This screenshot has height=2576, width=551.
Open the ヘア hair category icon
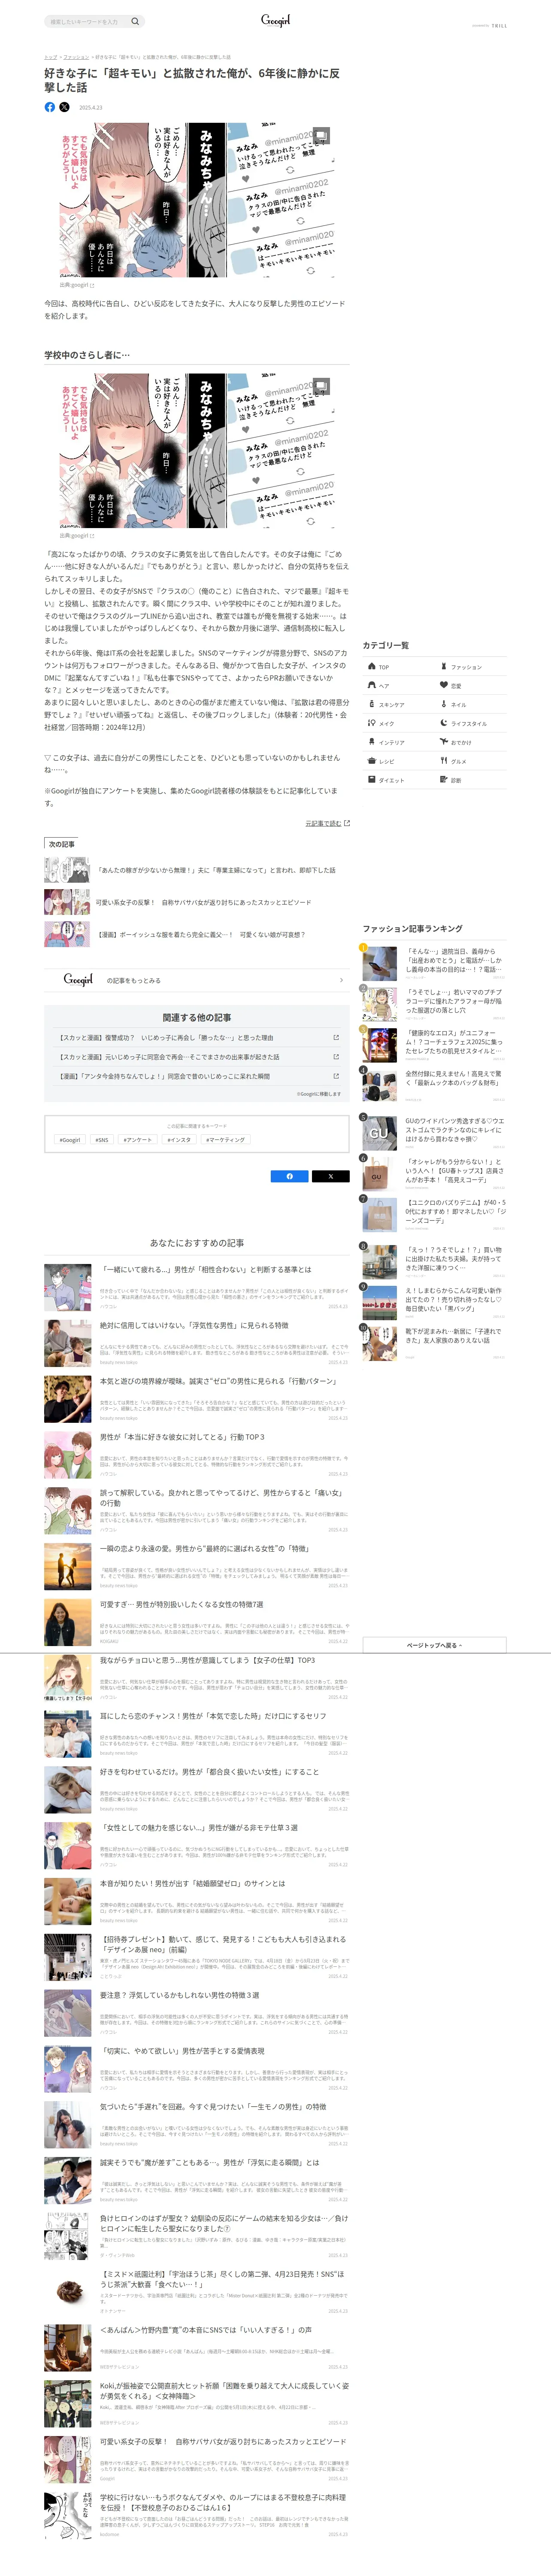click(x=372, y=685)
